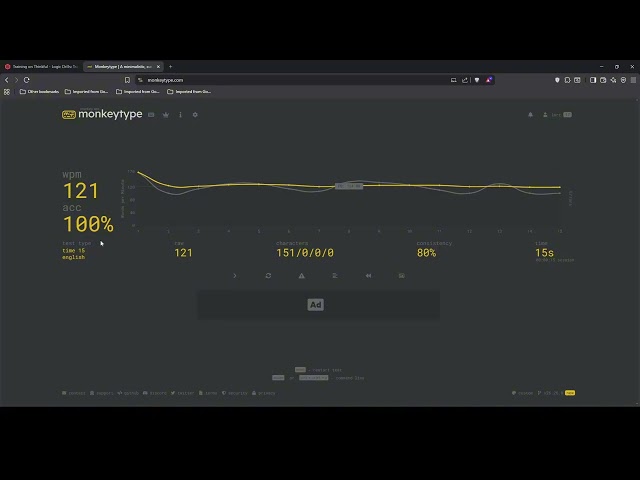Click the share page icon in address bar
This screenshot has width=640, height=480.
(x=464, y=80)
